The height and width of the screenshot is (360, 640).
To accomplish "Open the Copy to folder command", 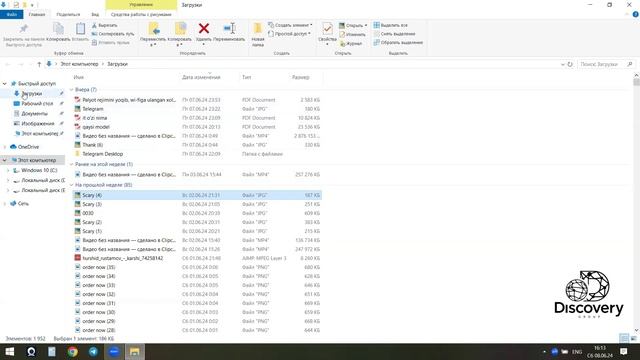I will pos(180,34).
